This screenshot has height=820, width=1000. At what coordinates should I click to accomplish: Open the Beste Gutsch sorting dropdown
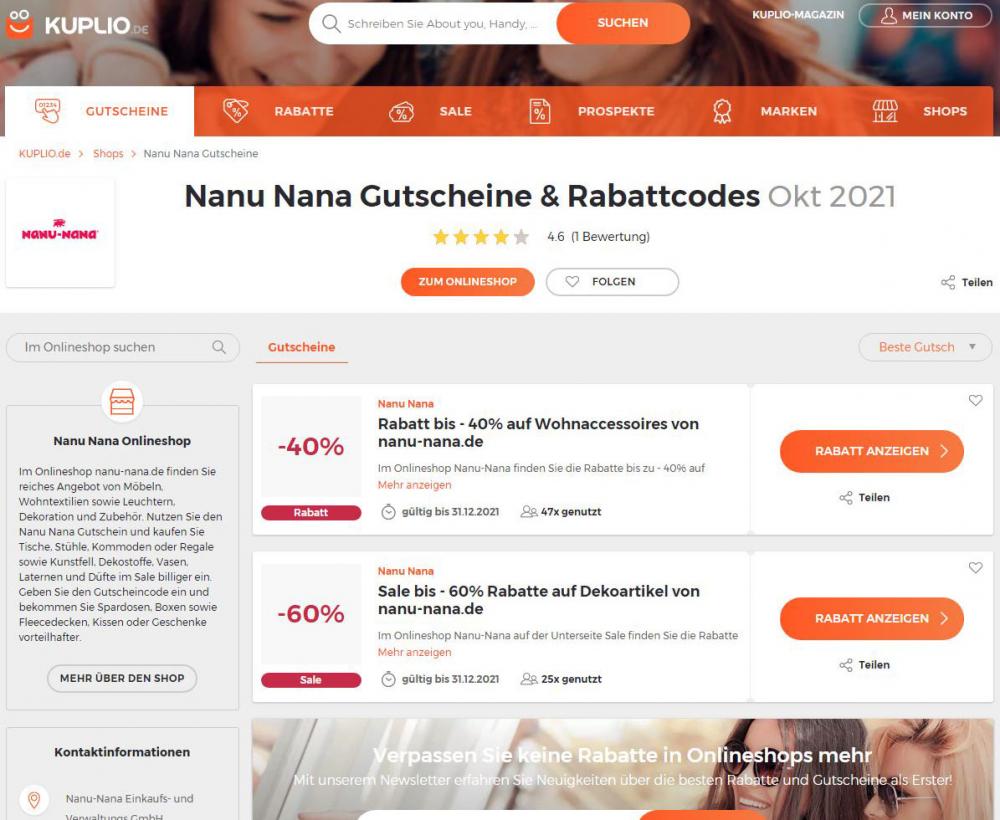pos(925,347)
